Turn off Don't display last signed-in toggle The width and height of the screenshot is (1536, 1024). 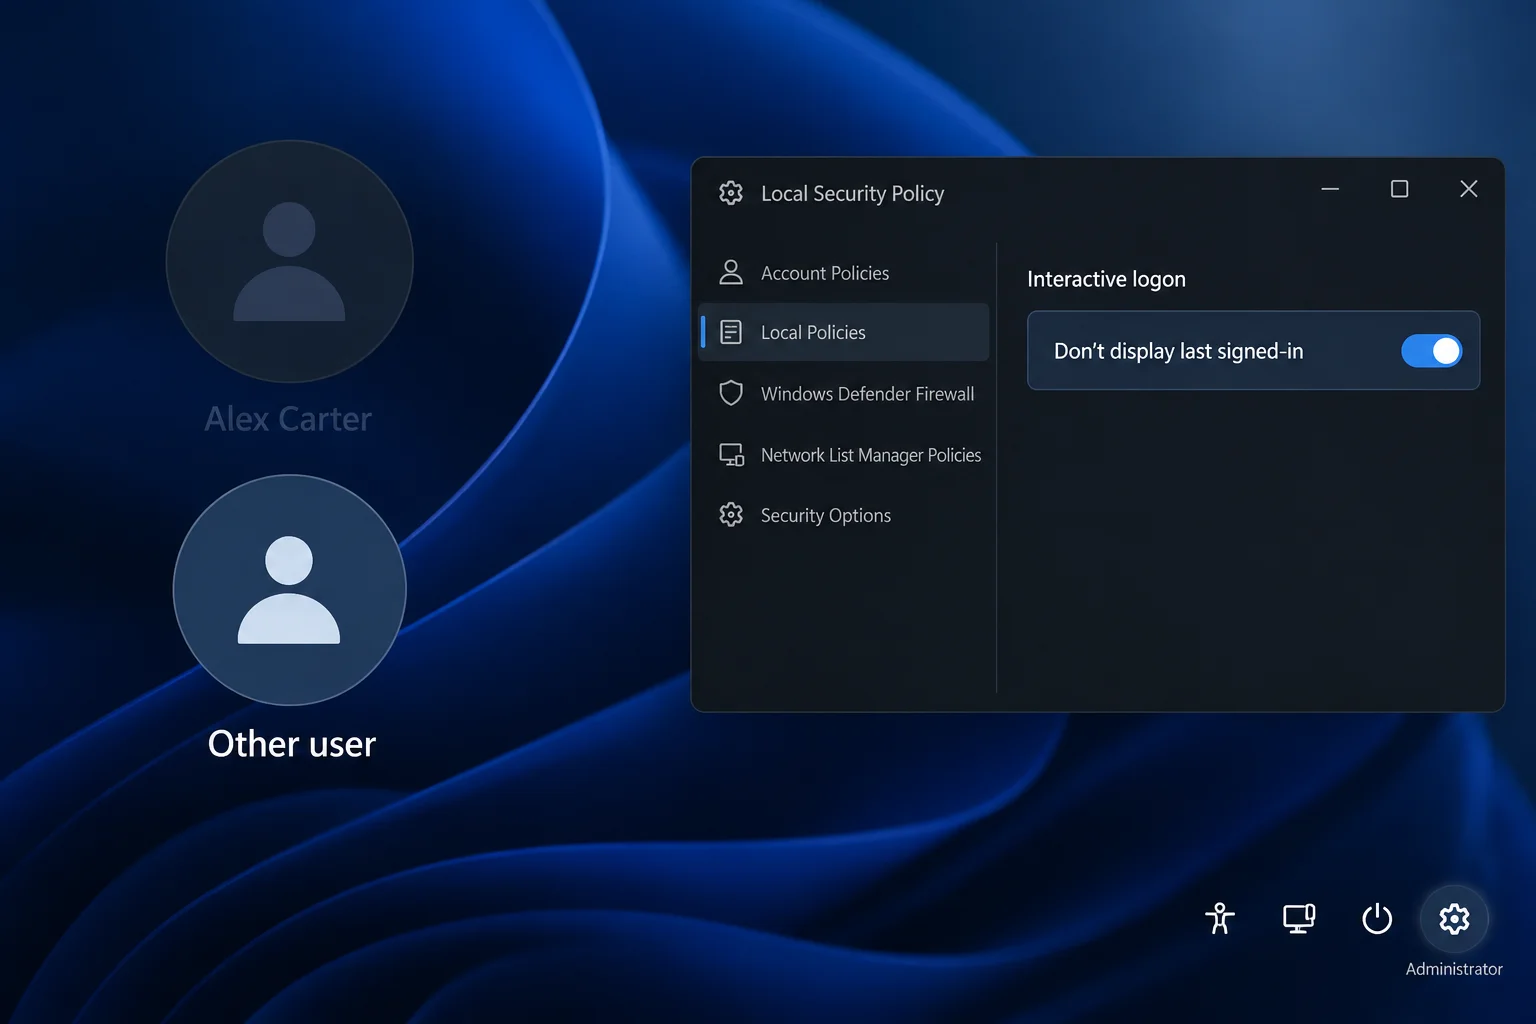click(1431, 351)
